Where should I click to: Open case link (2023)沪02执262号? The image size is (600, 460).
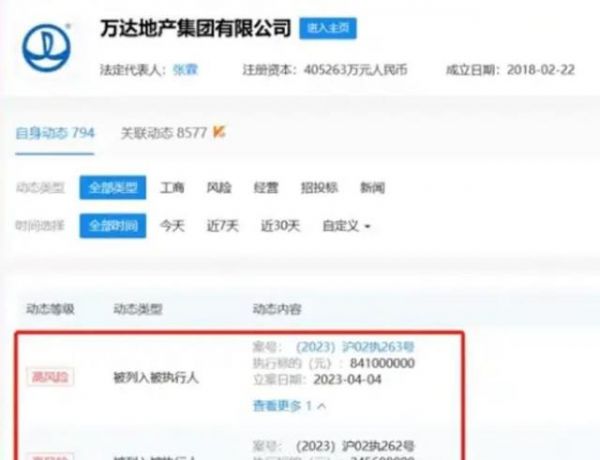click(x=355, y=446)
